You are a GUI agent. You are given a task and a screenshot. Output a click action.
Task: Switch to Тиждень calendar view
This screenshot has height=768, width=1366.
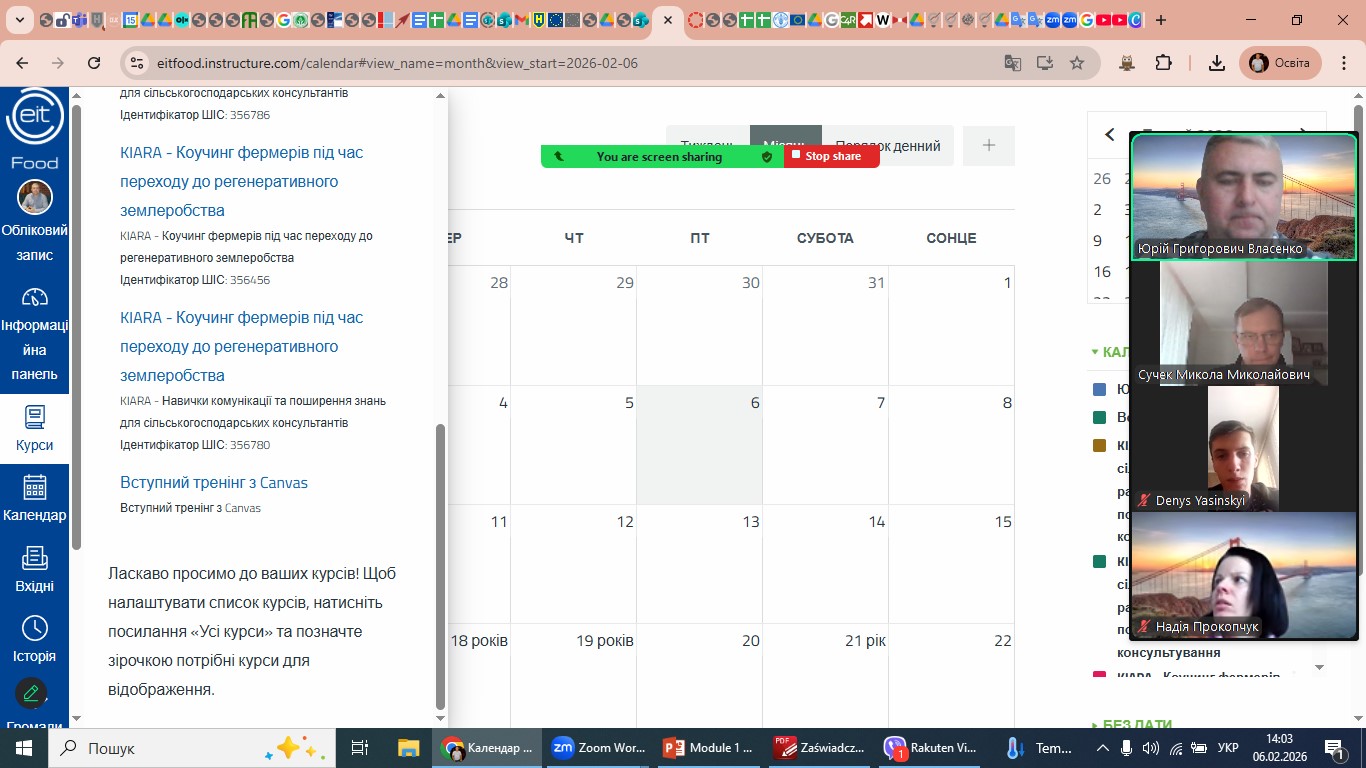point(708,146)
